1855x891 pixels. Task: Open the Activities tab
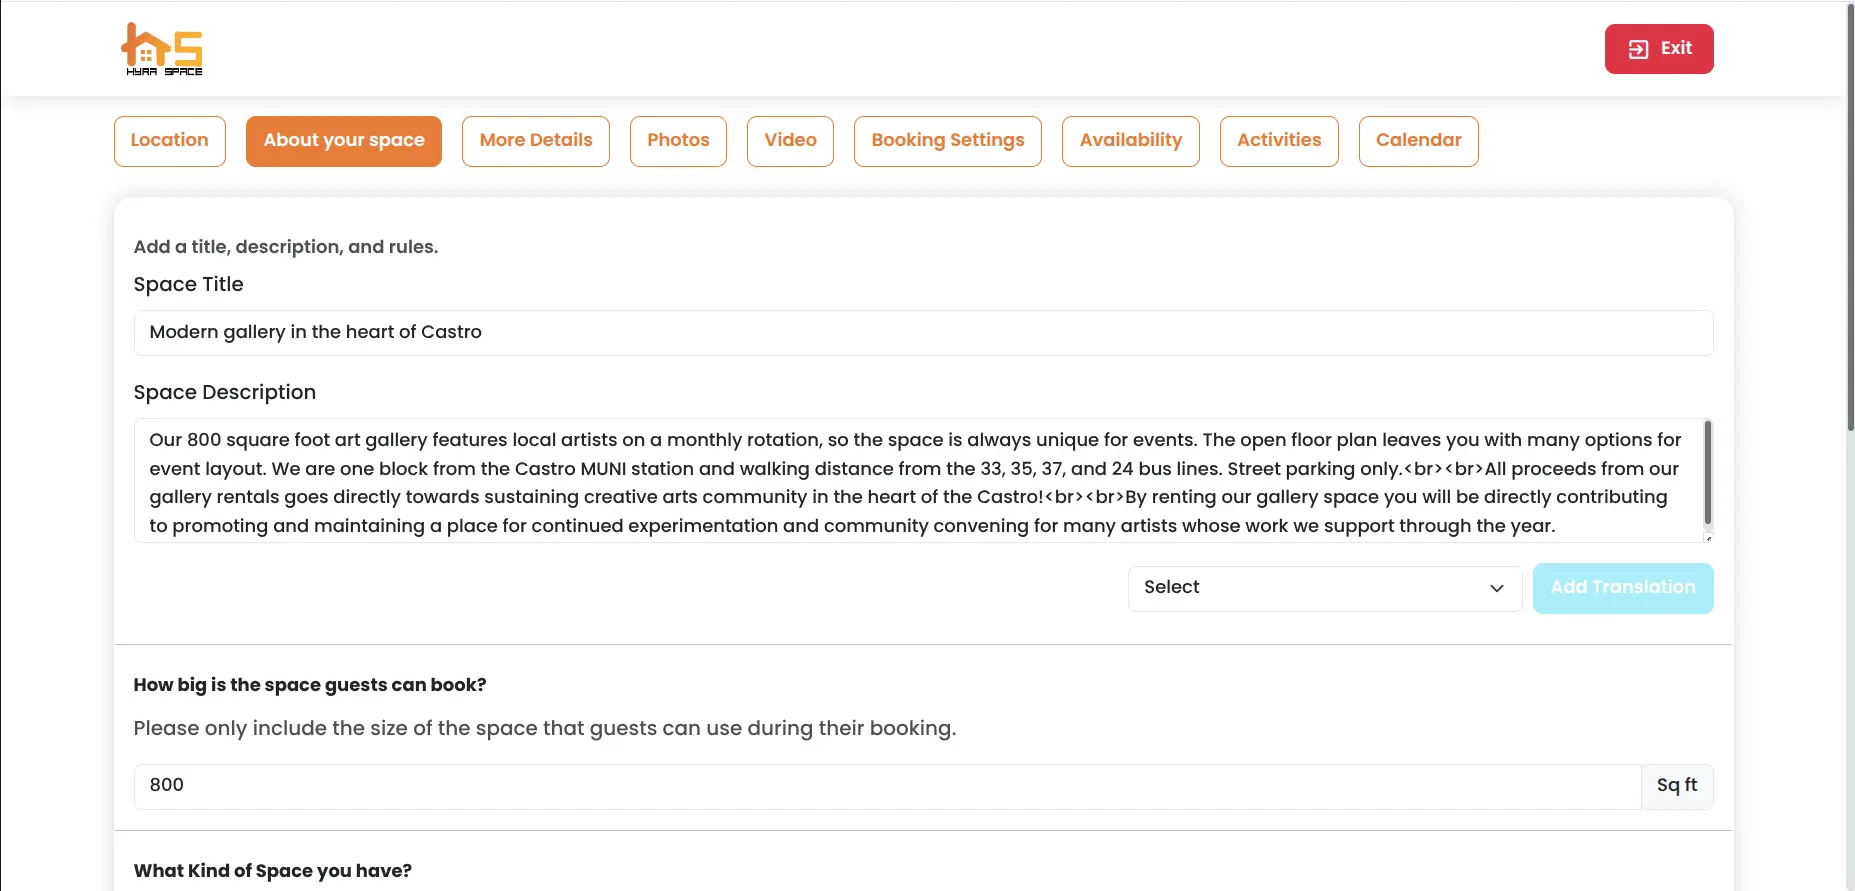click(1279, 140)
